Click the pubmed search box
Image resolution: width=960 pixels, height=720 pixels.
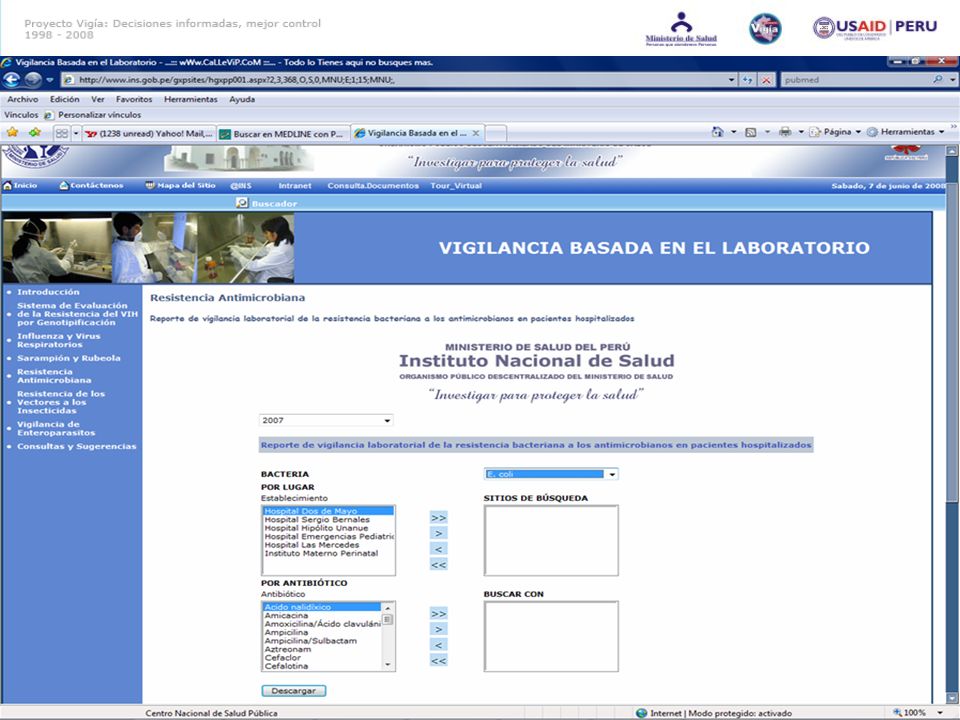point(855,80)
